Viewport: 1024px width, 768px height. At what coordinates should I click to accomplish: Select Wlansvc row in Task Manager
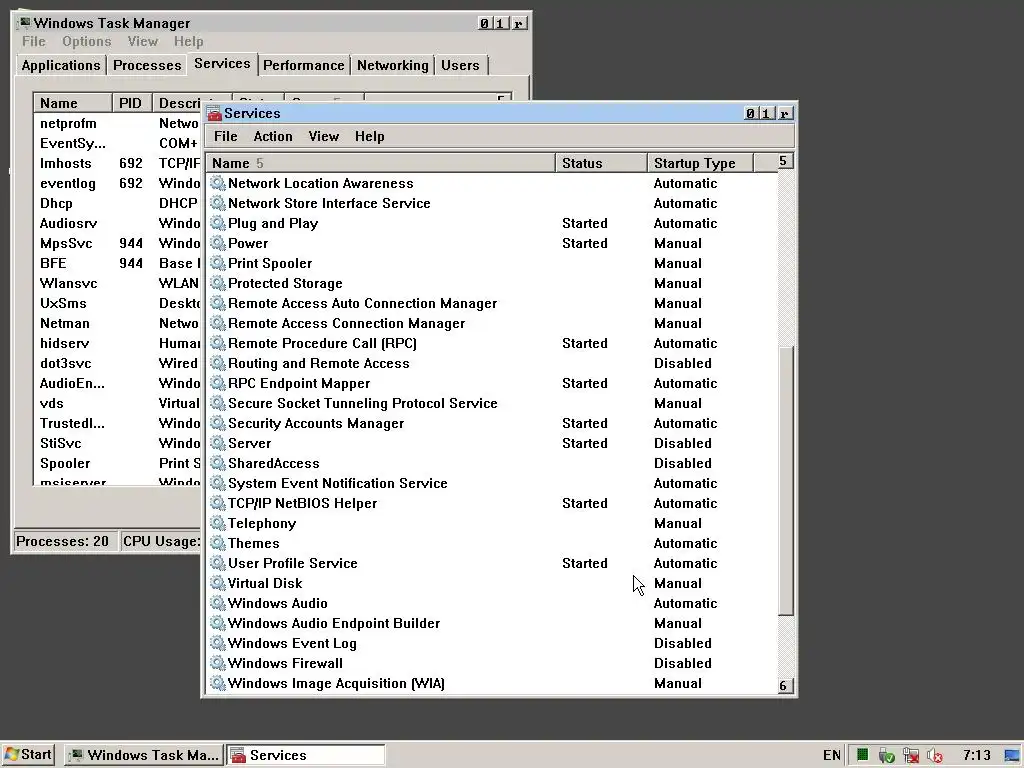[x=118, y=283]
